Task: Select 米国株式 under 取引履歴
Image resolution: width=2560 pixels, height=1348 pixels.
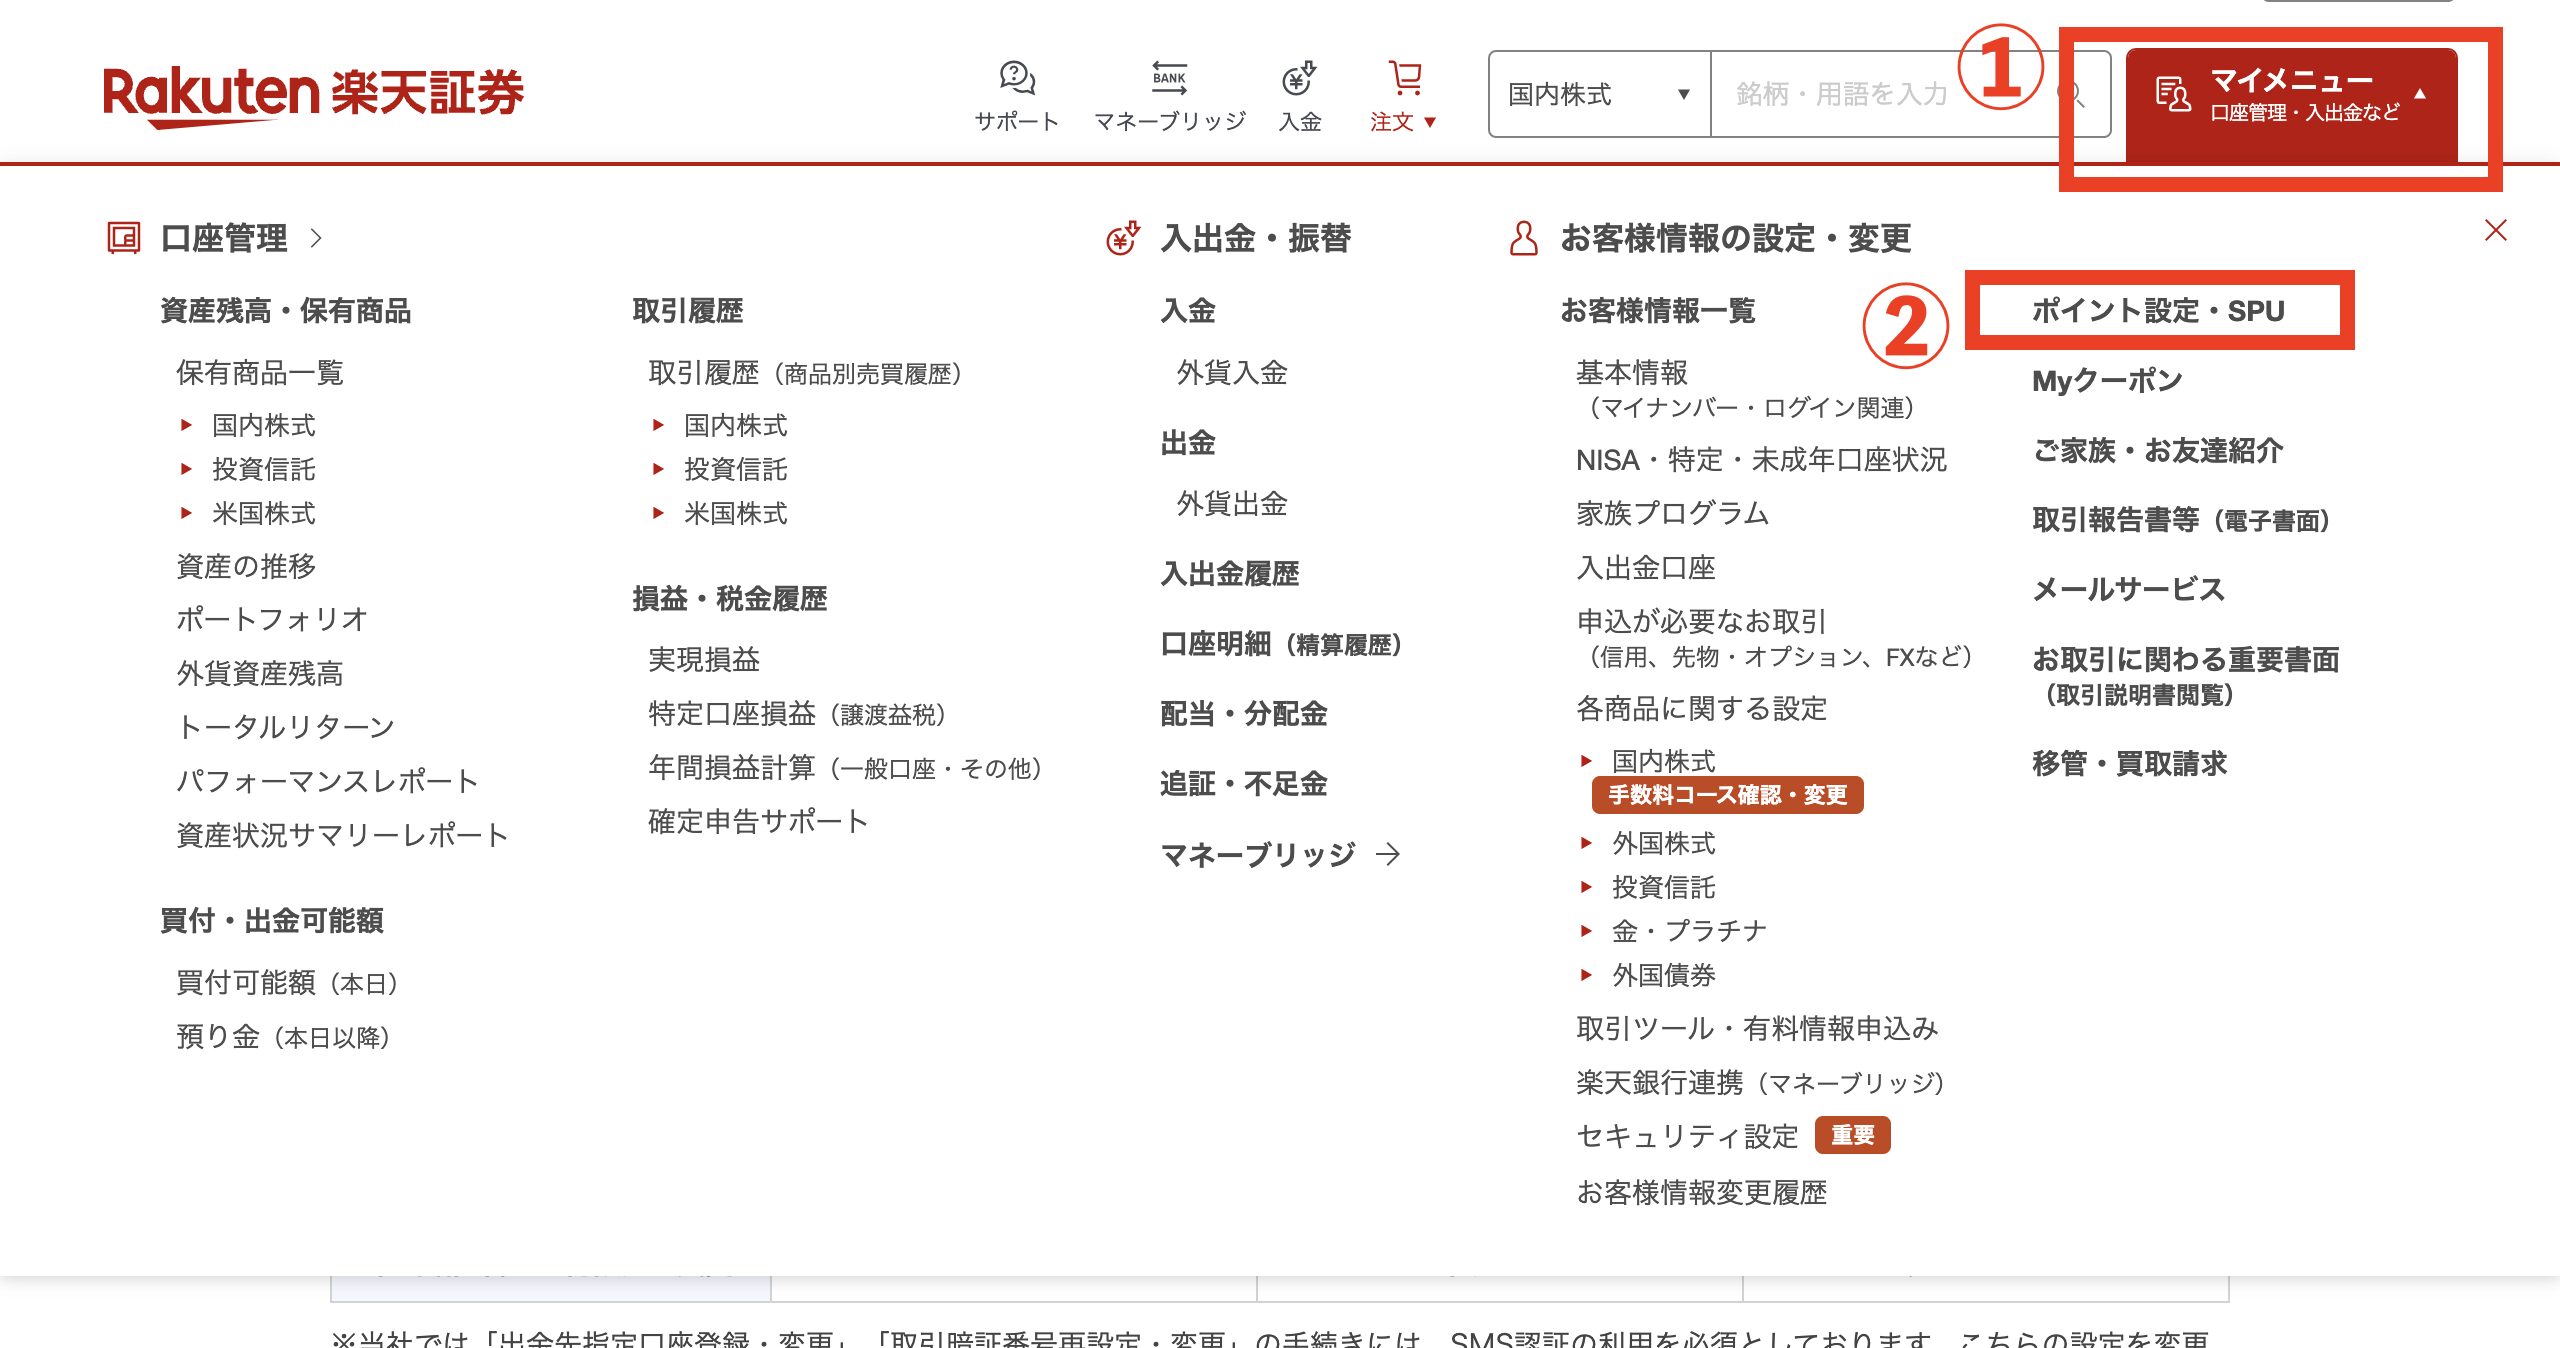Action: point(736,513)
